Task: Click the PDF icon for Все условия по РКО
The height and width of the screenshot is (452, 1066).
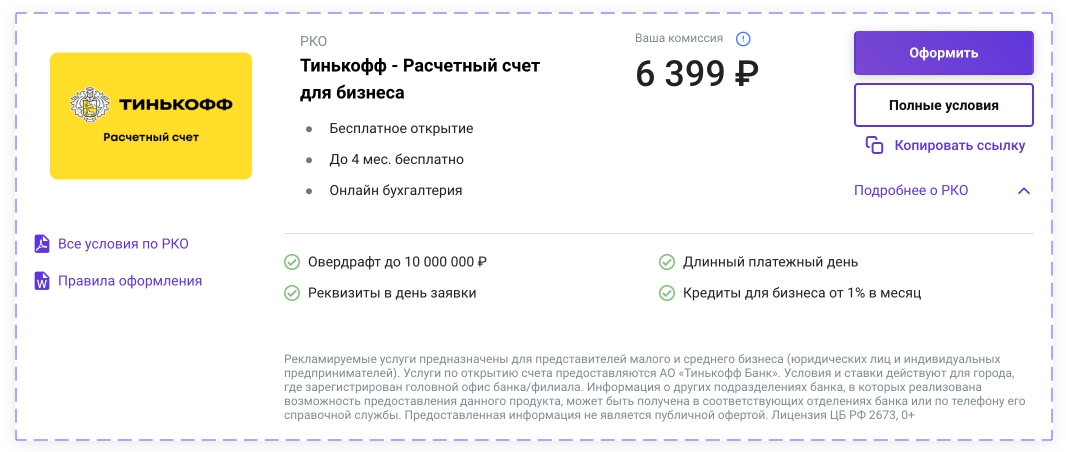Action: click(42, 244)
